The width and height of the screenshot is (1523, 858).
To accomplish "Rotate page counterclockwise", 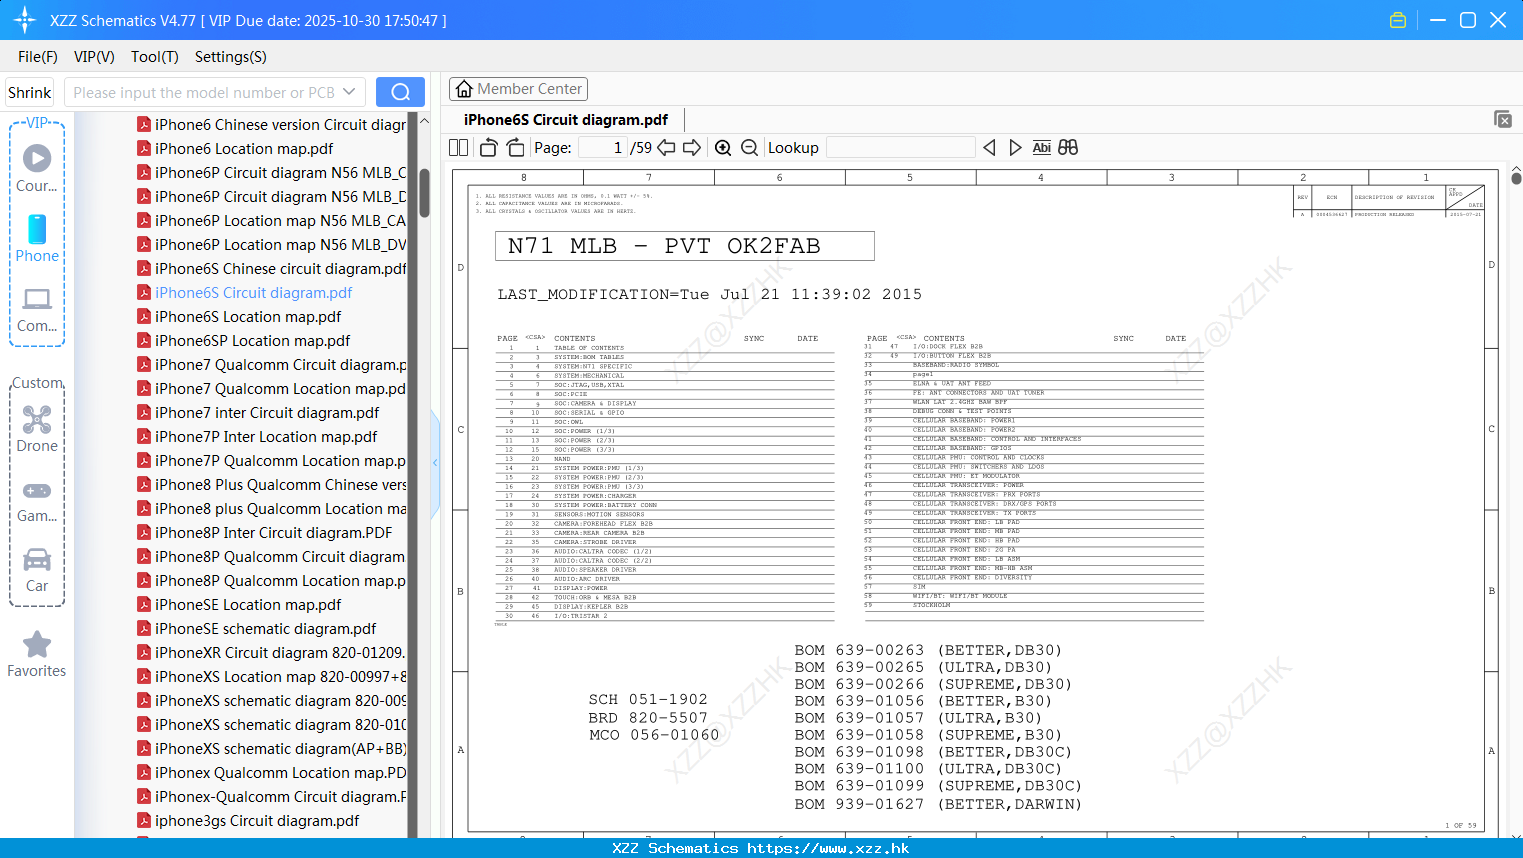I will point(489,148).
